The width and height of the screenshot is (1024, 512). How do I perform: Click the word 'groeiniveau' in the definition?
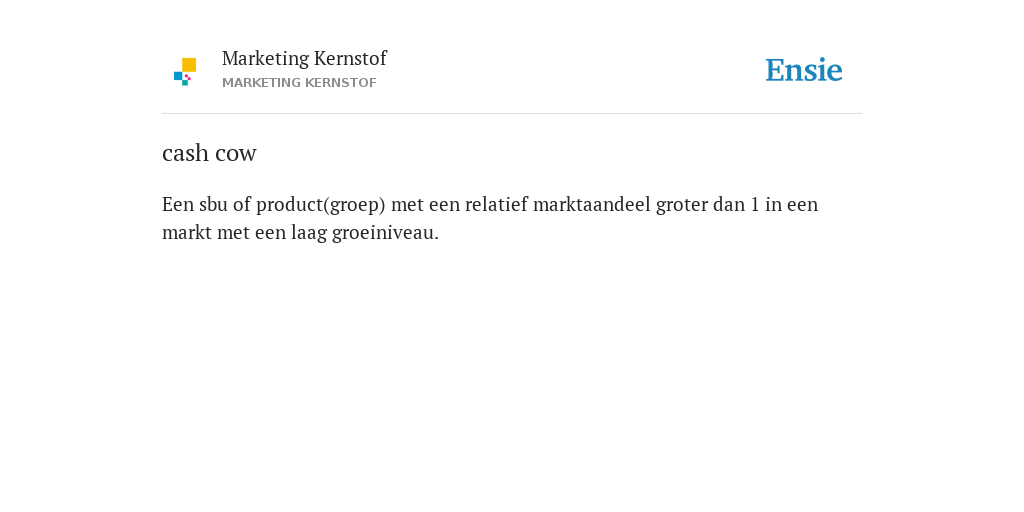(x=385, y=233)
